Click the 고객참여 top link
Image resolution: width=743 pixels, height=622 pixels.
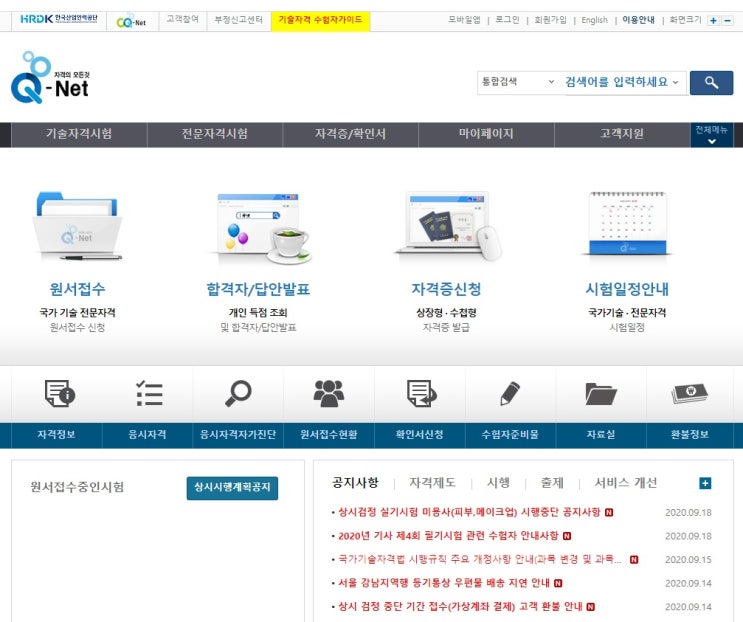(183, 19)
